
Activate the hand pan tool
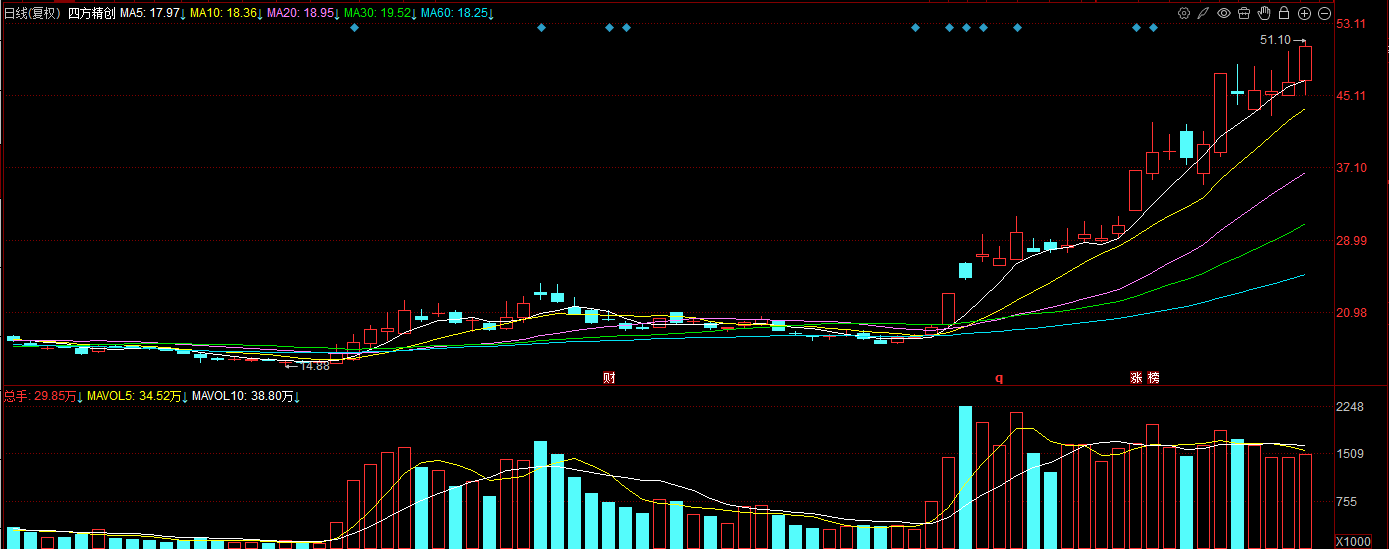1263,13
